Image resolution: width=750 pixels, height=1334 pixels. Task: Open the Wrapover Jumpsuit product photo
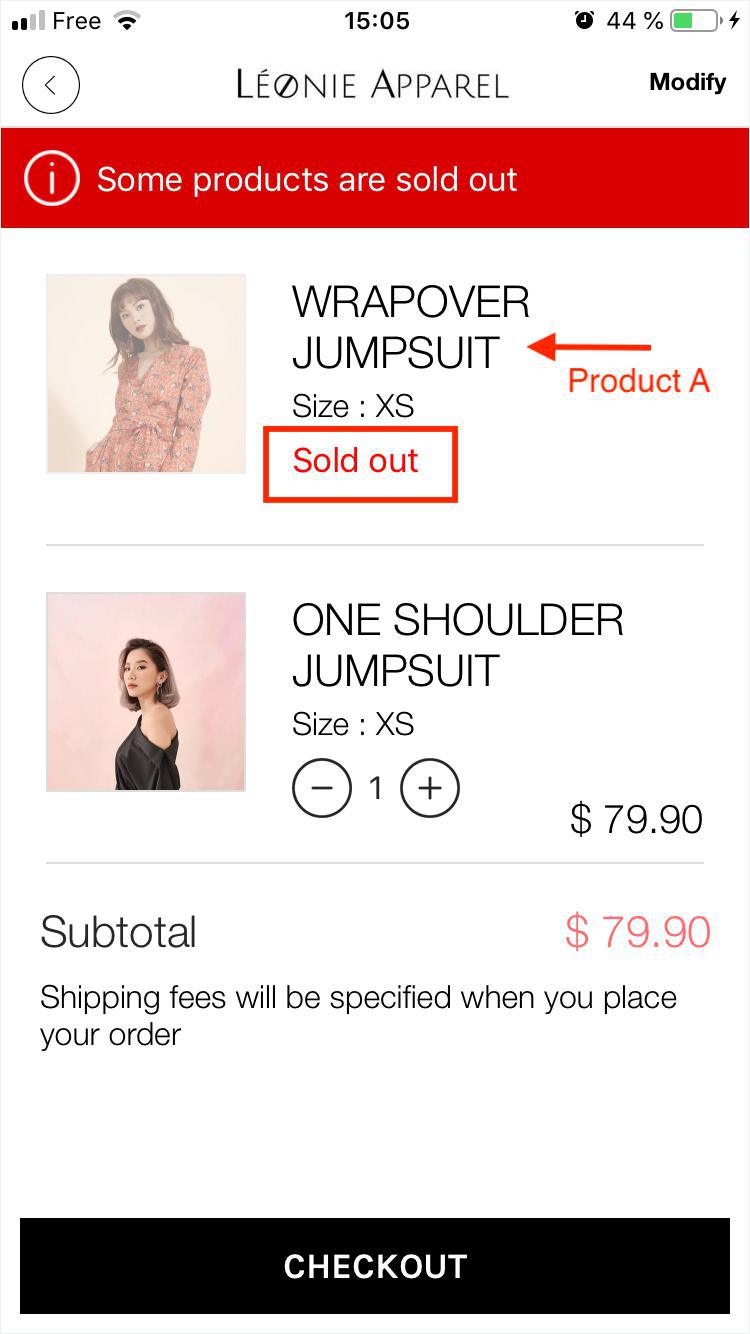[x=146, y=373]
